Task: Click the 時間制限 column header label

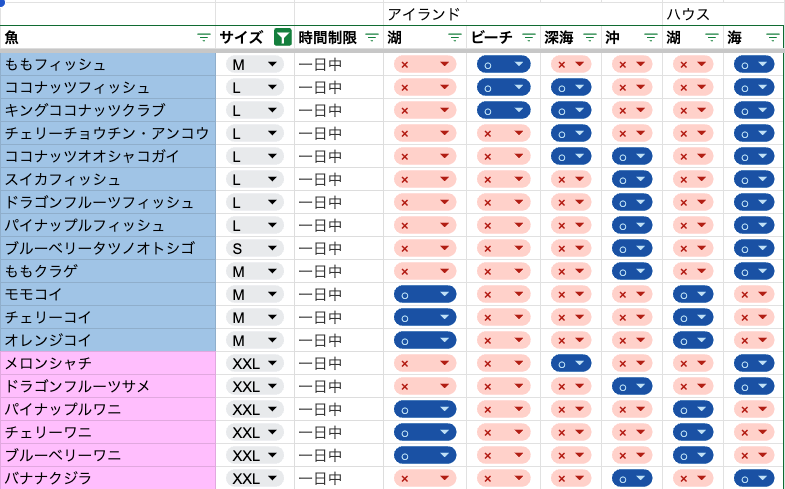Action: pyautogui.click(x=327, y=38)
